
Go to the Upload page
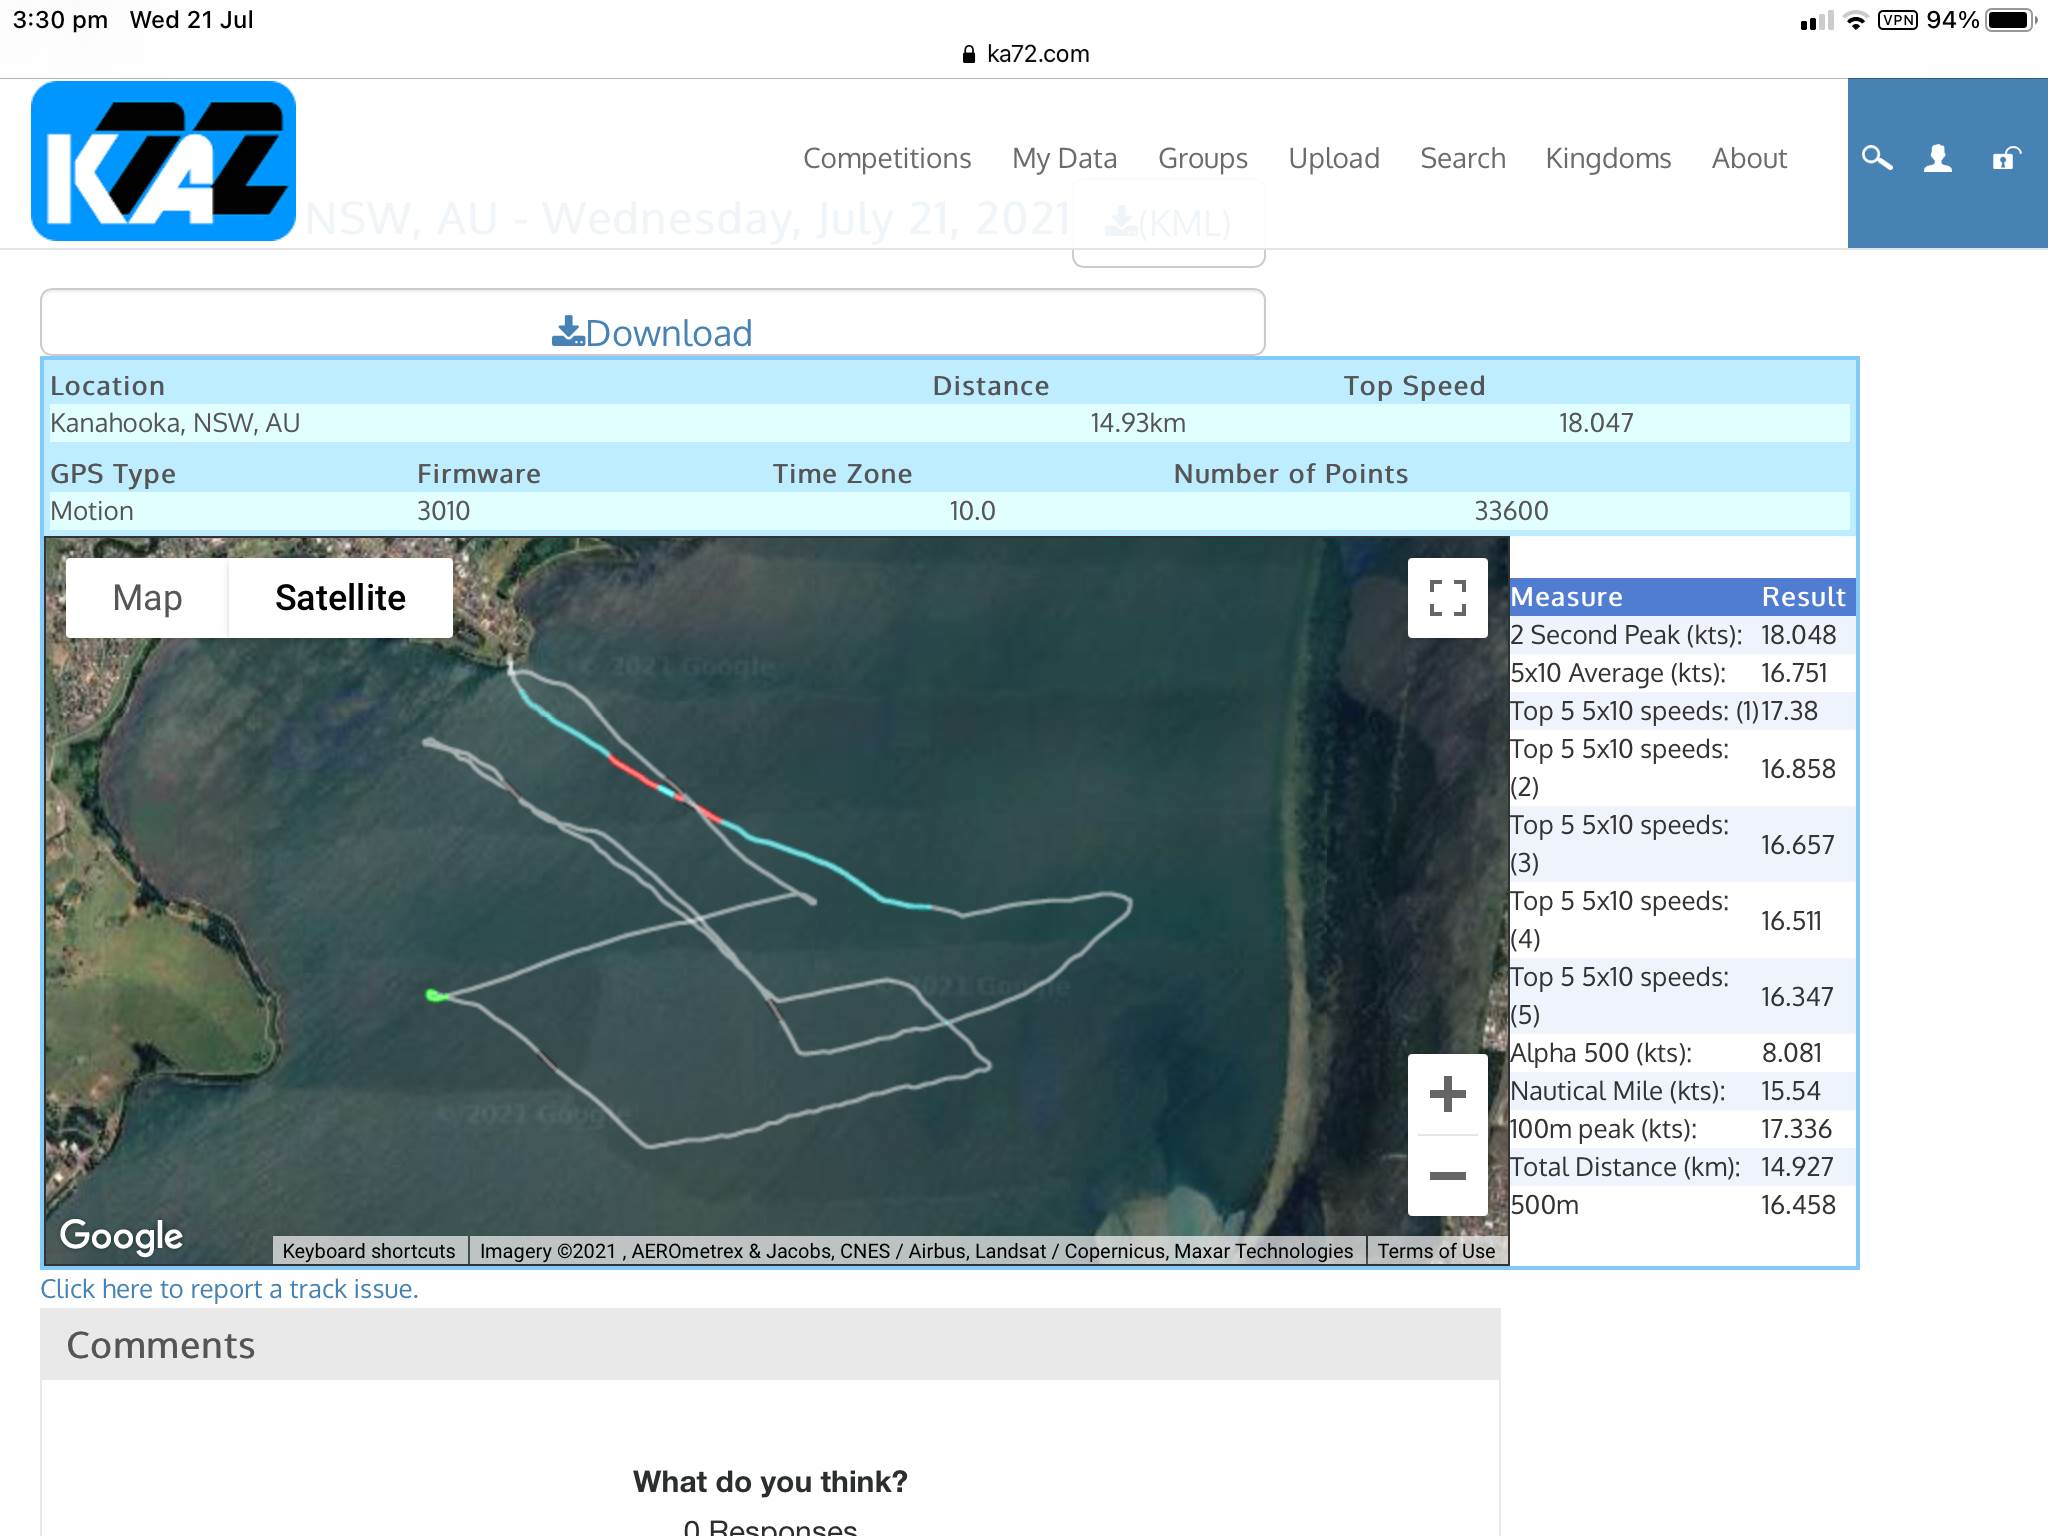click(x=1333, y=158)
